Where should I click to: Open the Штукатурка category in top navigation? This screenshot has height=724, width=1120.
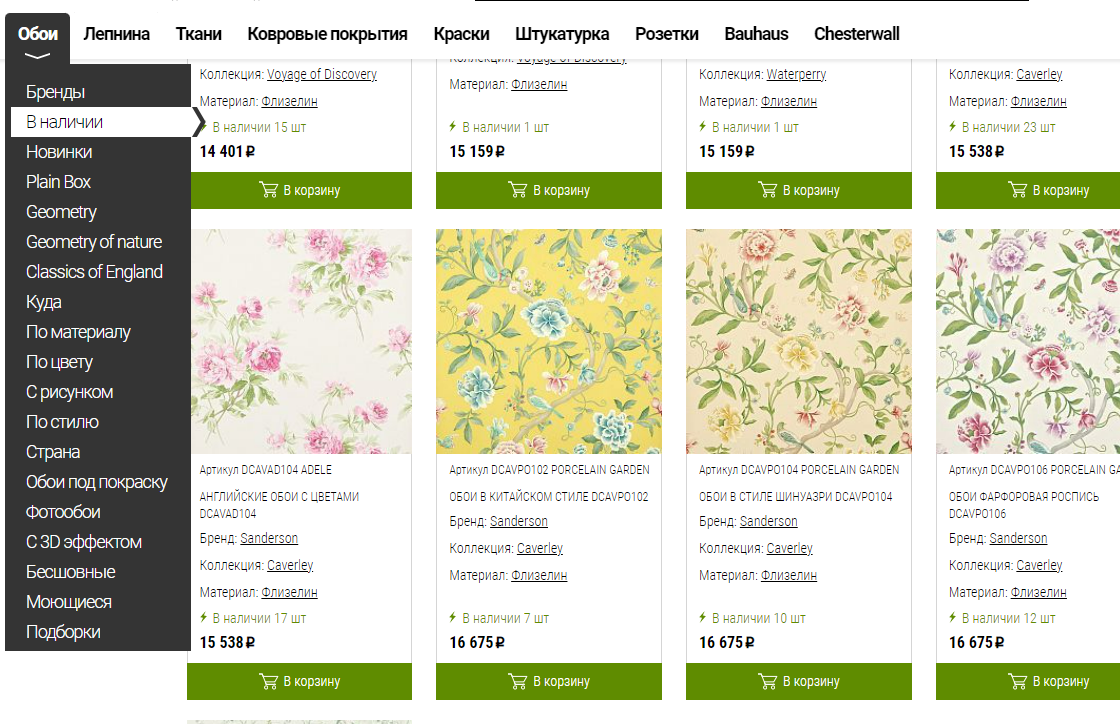(562, 34)
